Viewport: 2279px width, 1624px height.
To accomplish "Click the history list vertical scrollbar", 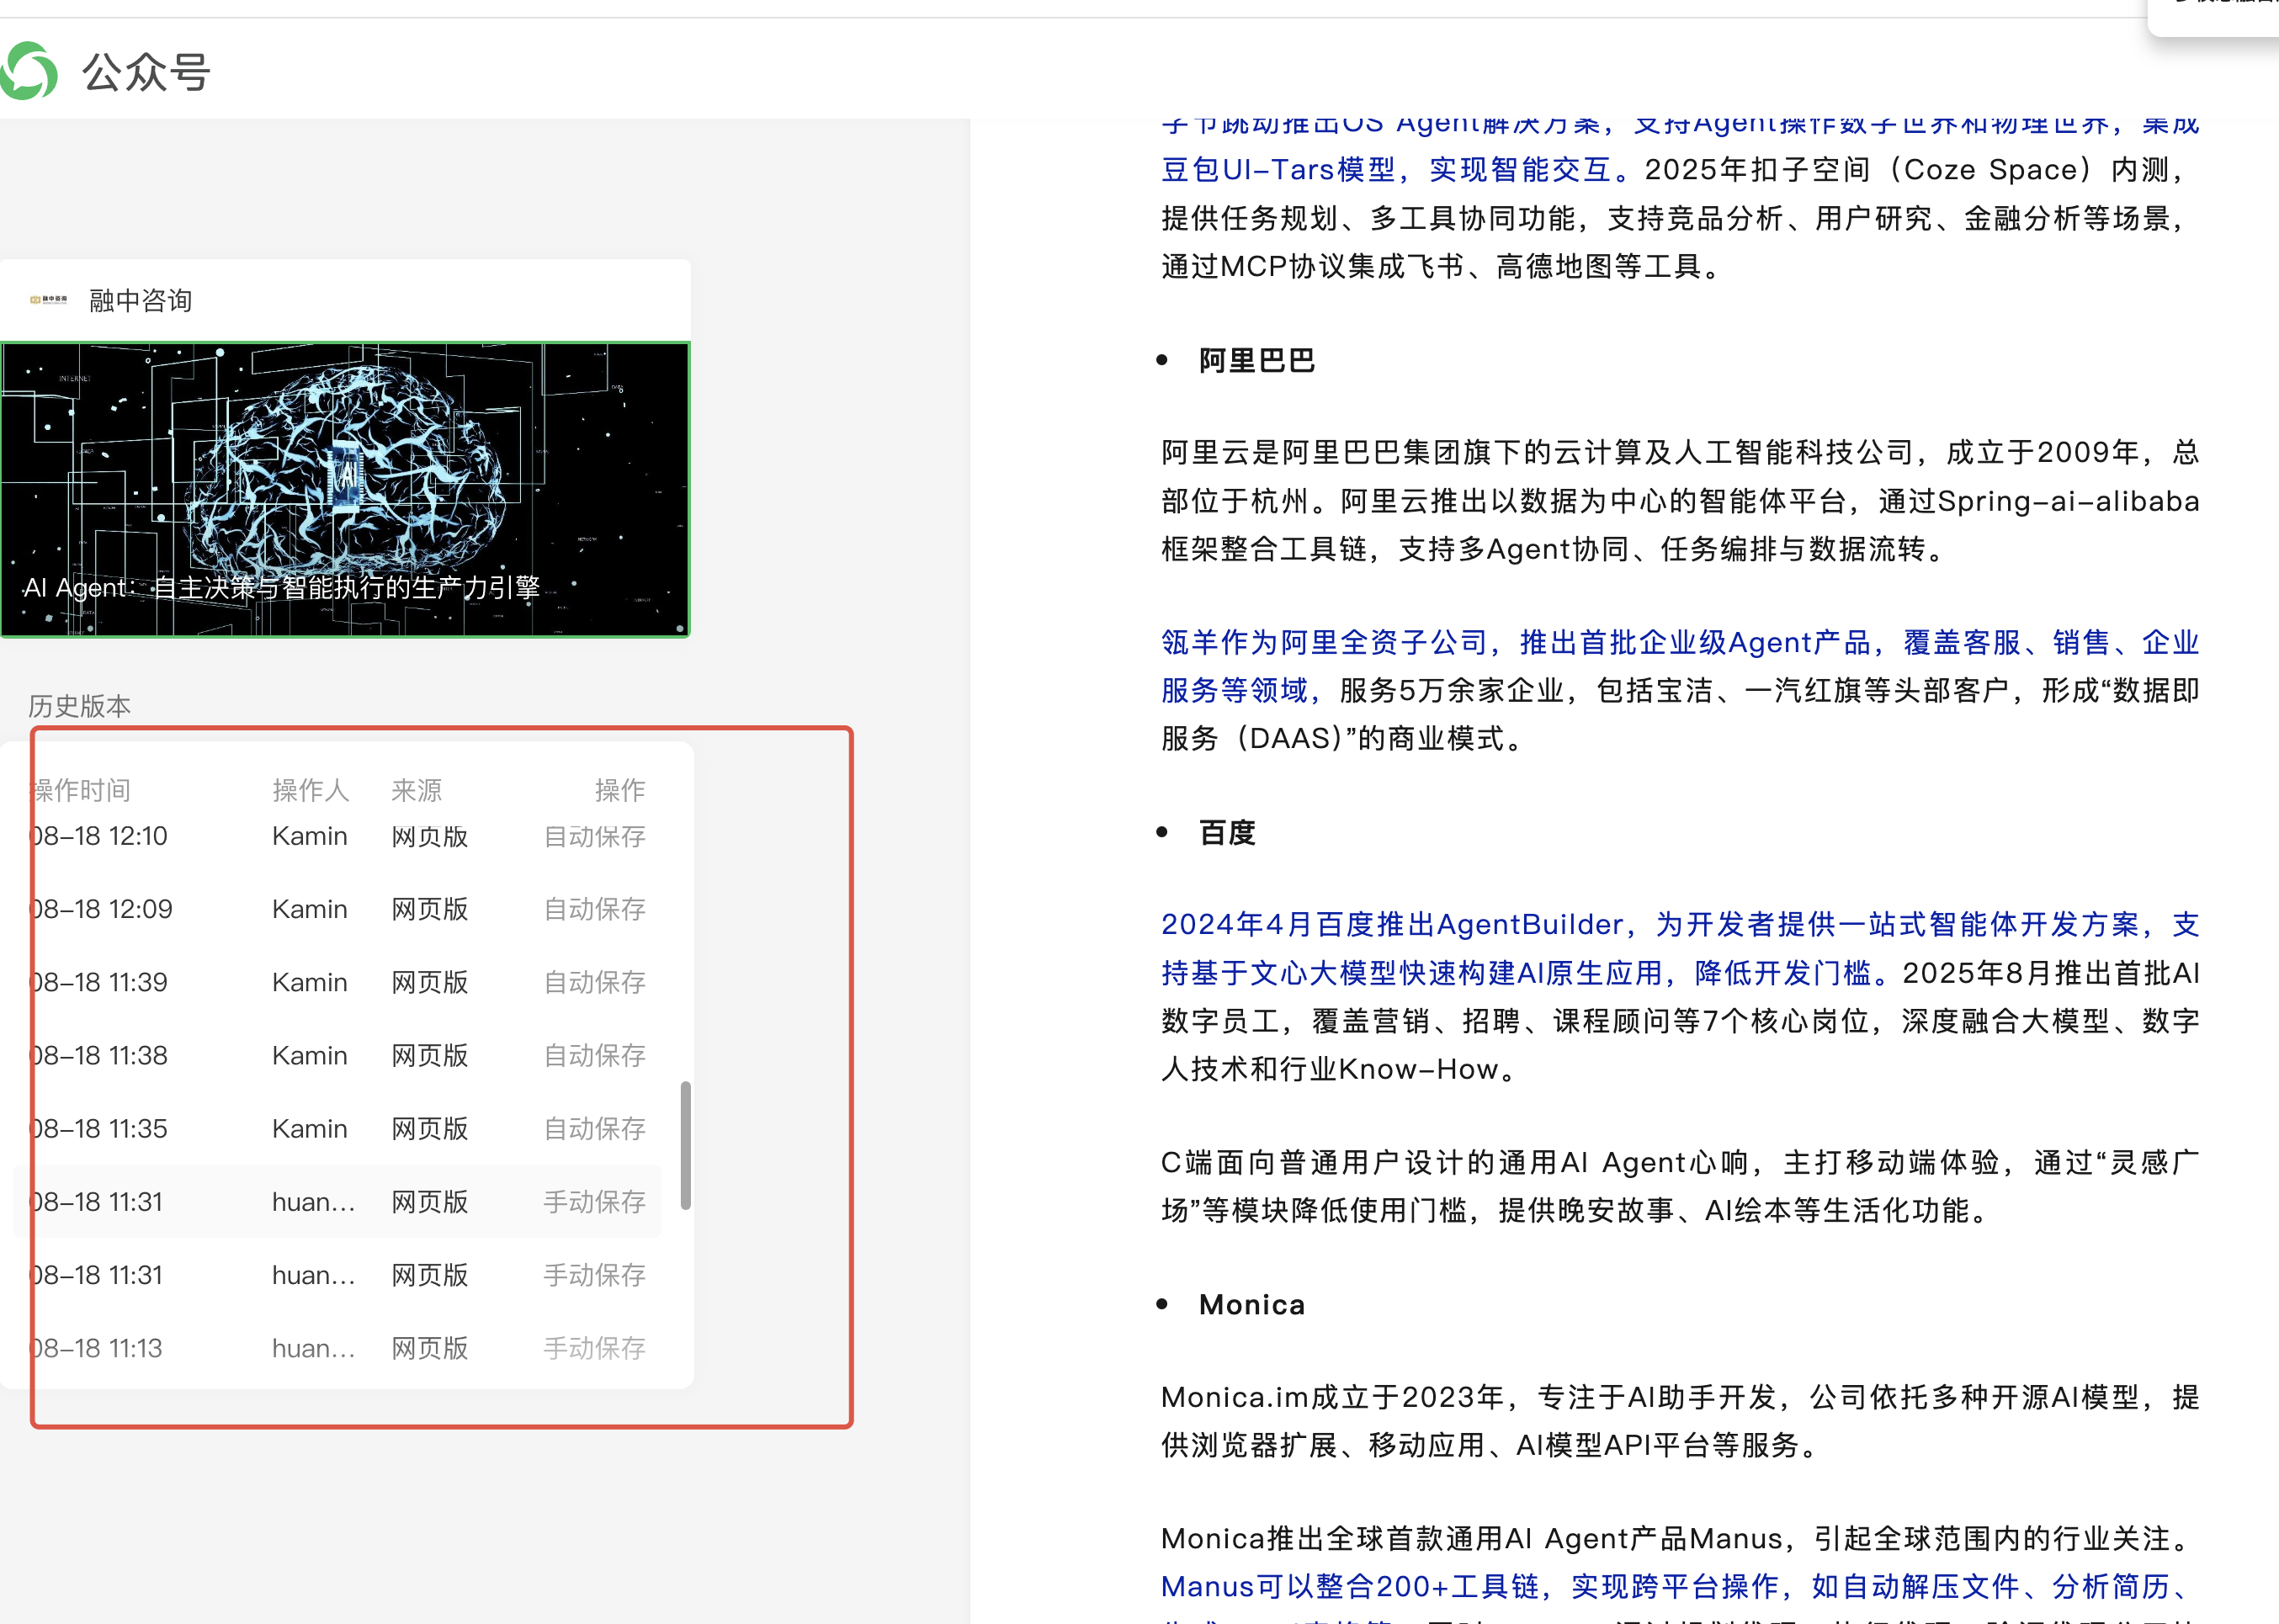I will (x=685, y=1144).
